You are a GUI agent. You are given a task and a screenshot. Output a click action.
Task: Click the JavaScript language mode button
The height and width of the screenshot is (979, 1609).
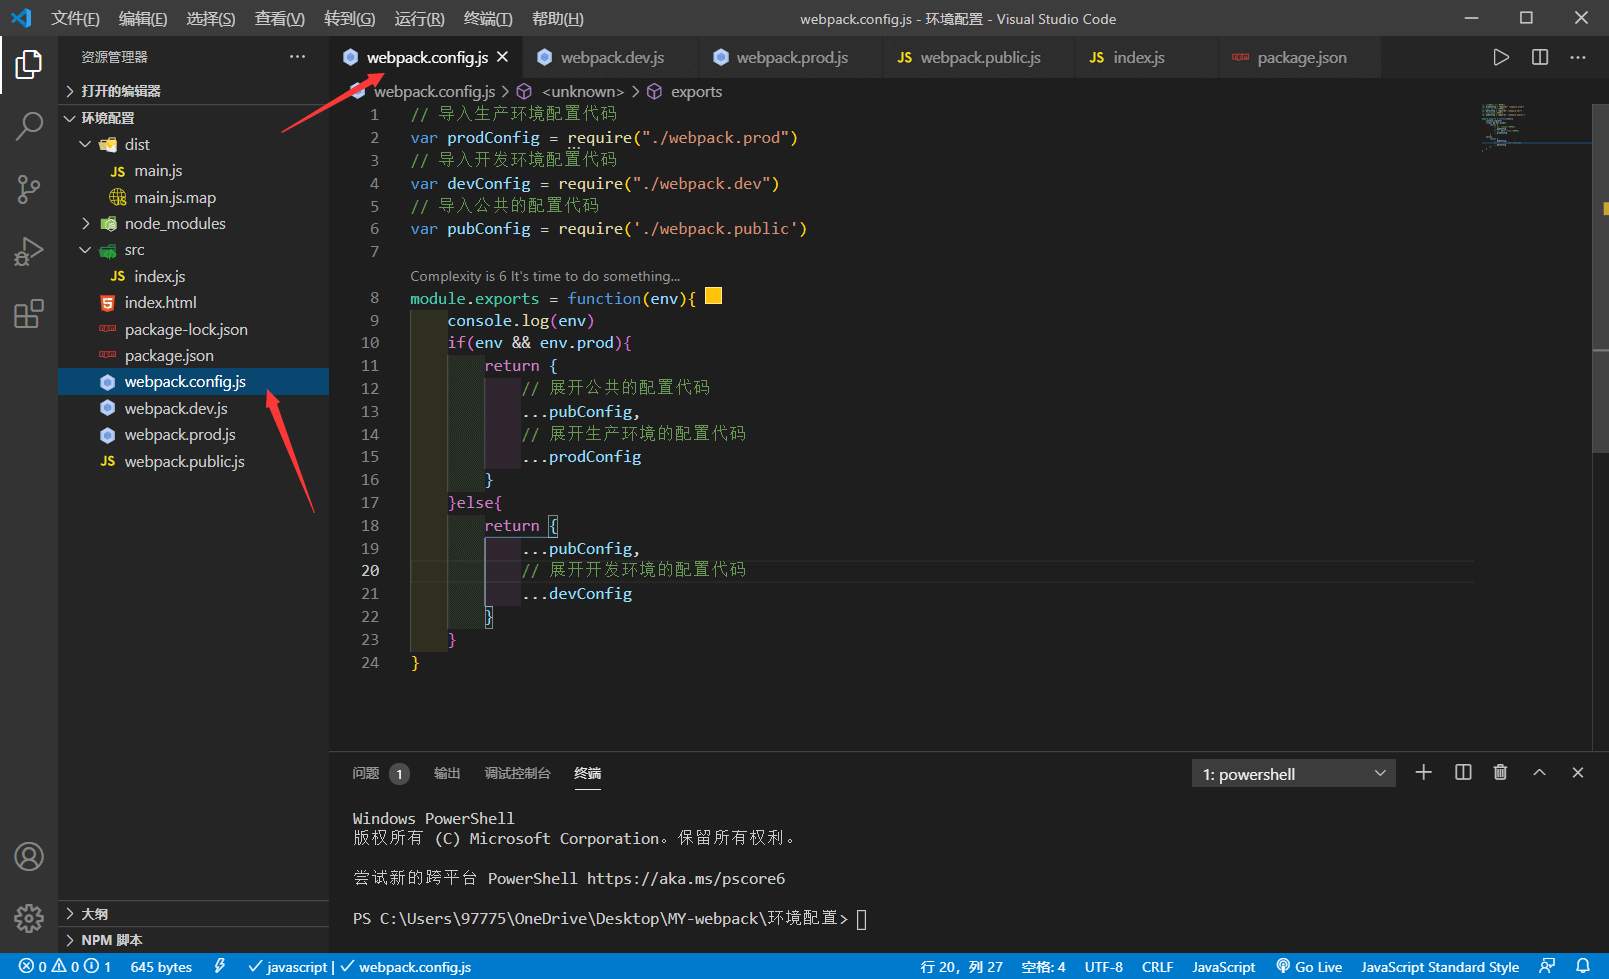click(x=1223, y=966)
